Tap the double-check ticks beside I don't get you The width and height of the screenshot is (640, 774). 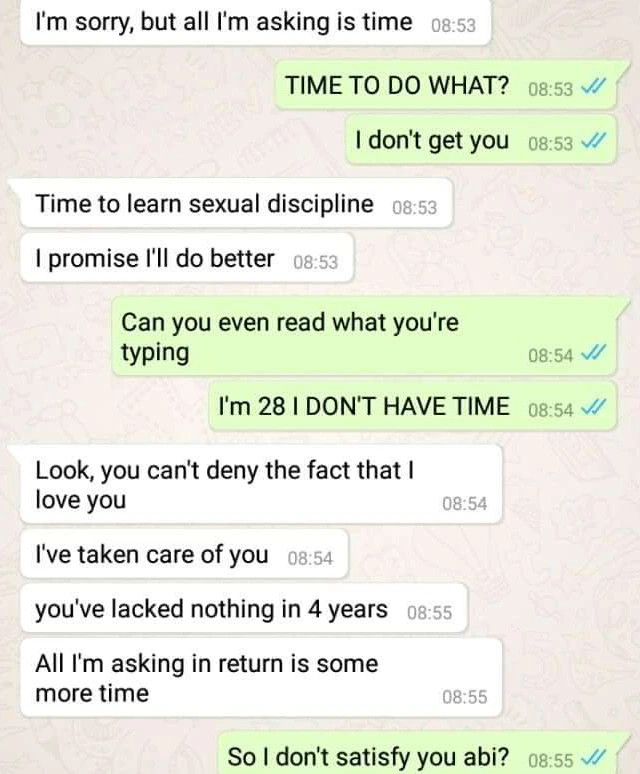[x=591, y=143]
